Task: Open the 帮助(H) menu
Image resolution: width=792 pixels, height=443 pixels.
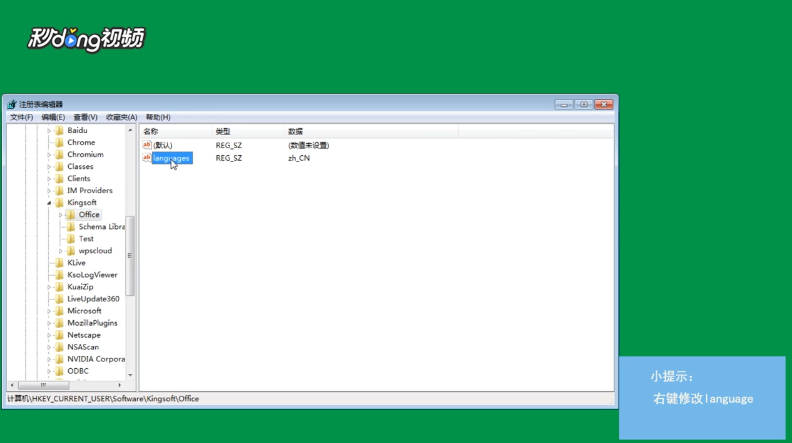Action: click(x=158, y=117)
